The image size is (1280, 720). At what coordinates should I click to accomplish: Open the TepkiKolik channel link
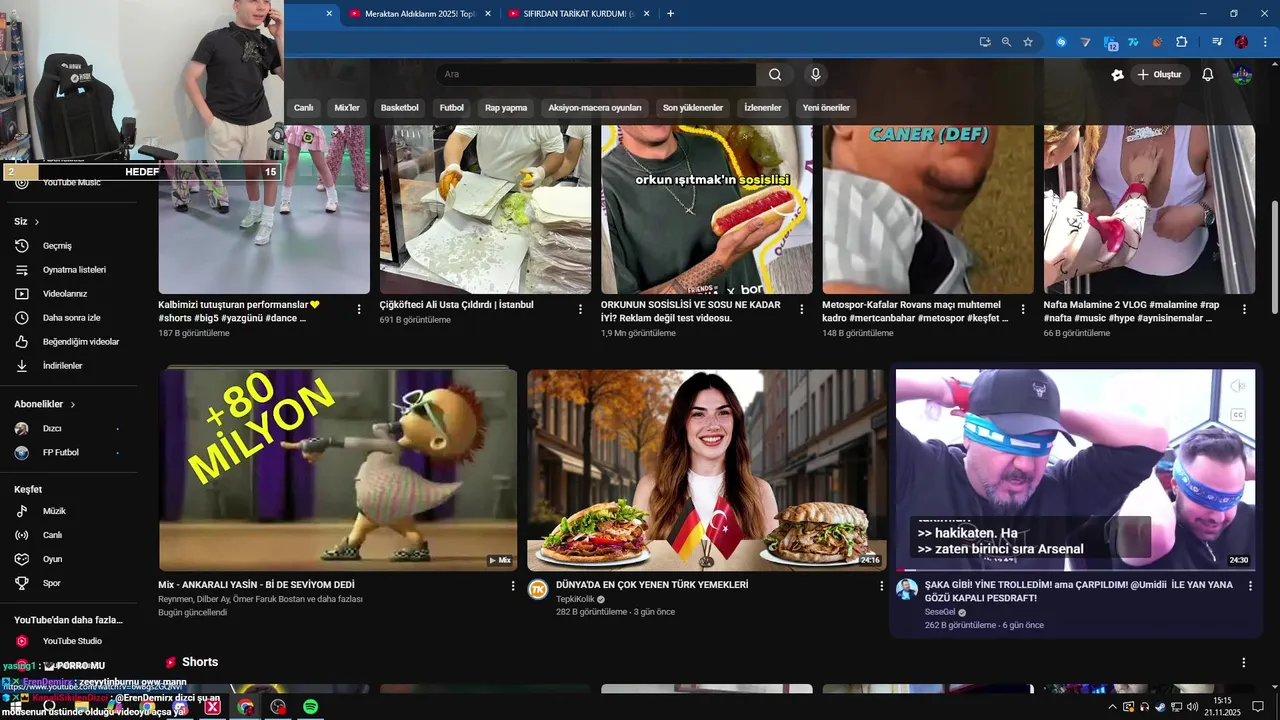575,599
